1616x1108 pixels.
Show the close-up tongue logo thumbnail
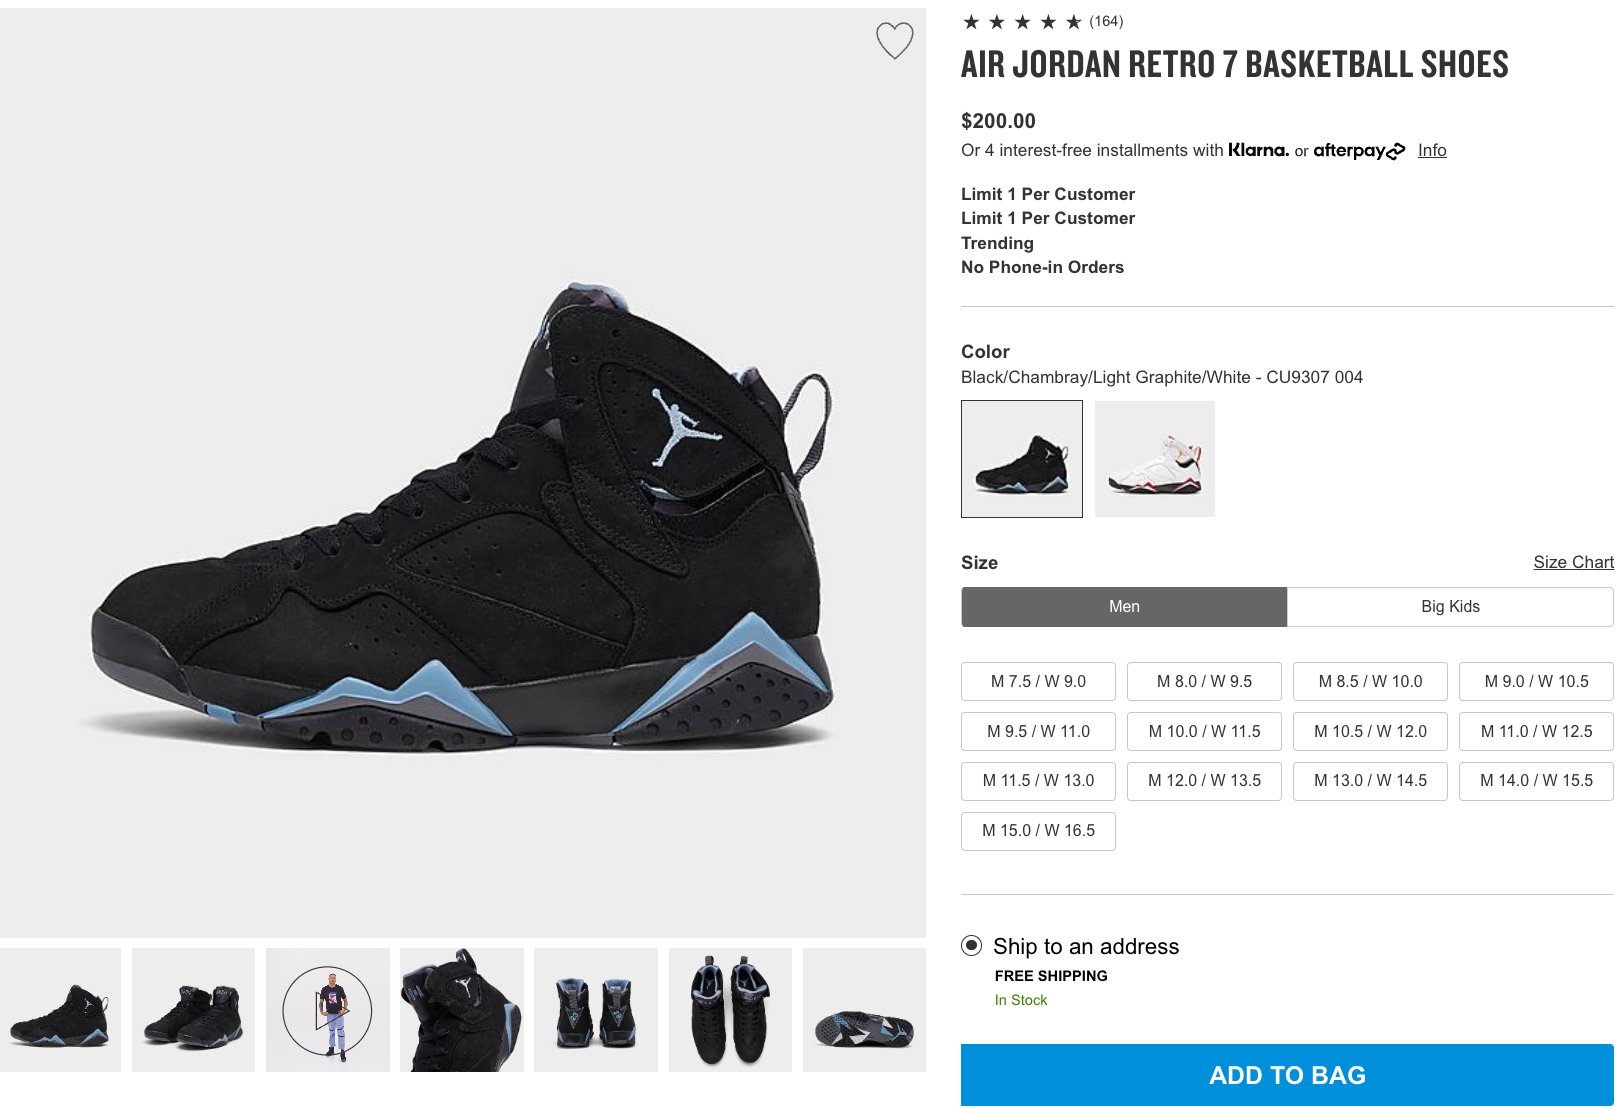462,1010
